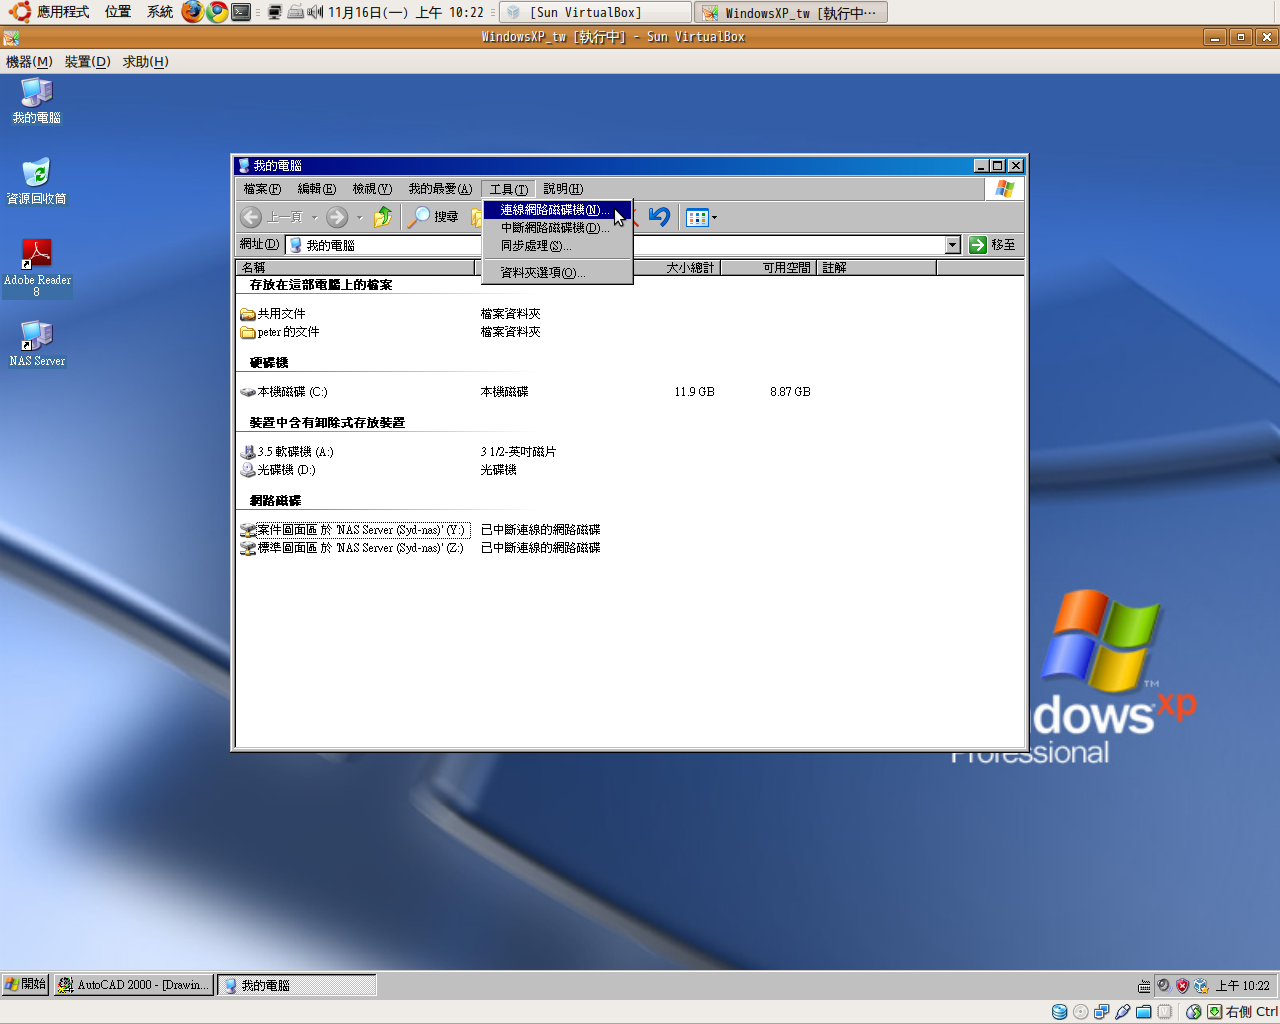The width and height of the screenshot is (1280, 1024).
Task: Open VirtualBox 裝置(D) menu
Action: click(x=87, y=62)
